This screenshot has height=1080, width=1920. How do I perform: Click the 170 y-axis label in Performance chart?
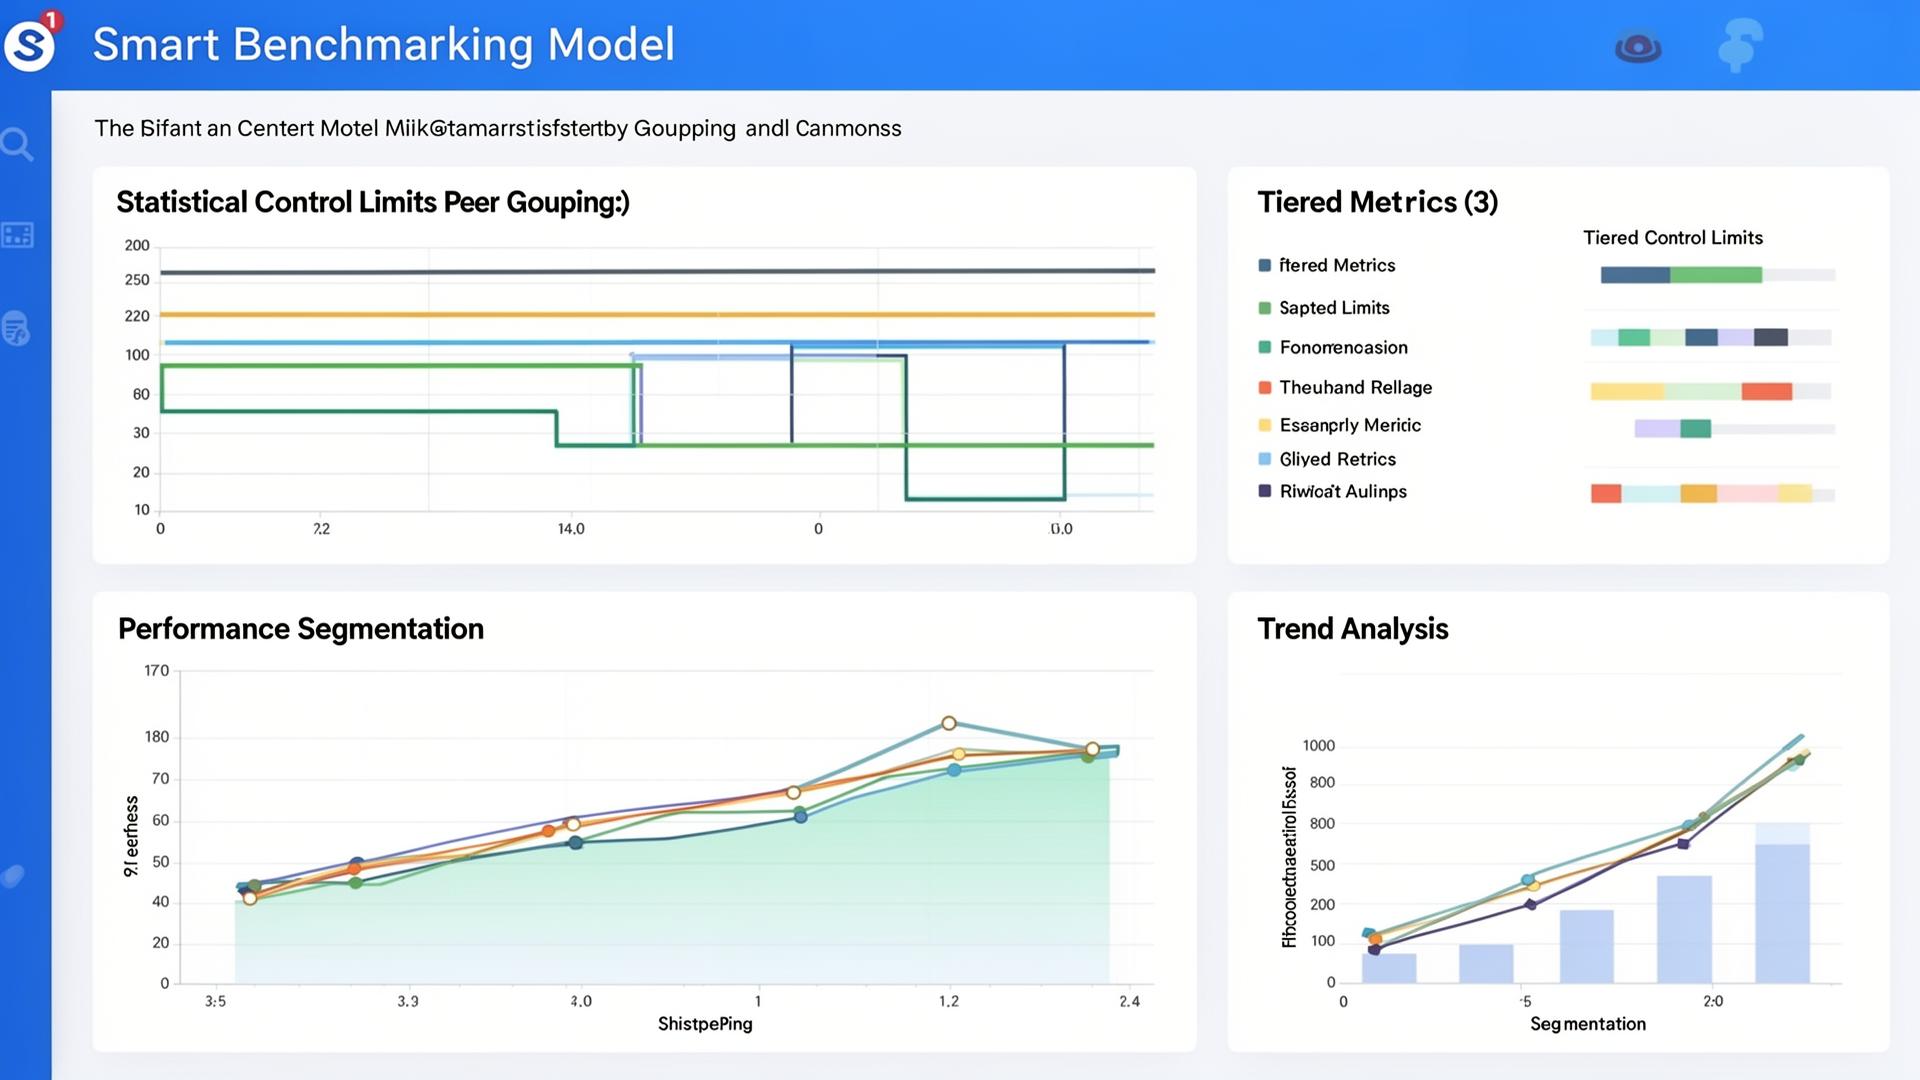tap(157, 671)
